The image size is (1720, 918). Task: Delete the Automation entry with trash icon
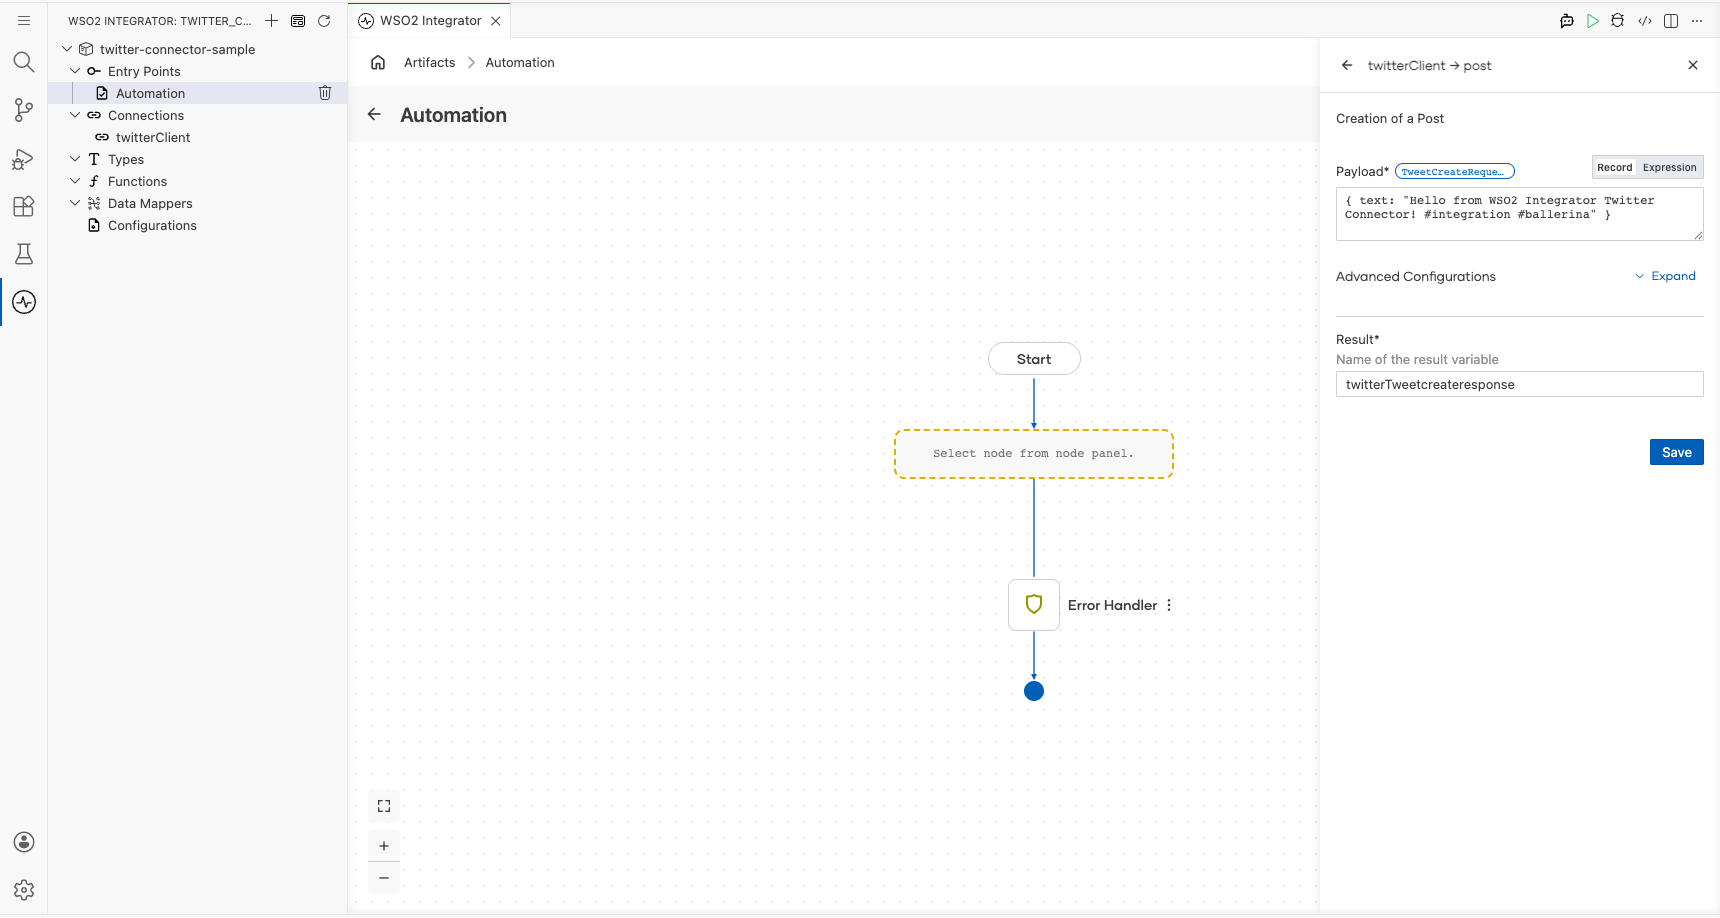[x=325, y=93]
